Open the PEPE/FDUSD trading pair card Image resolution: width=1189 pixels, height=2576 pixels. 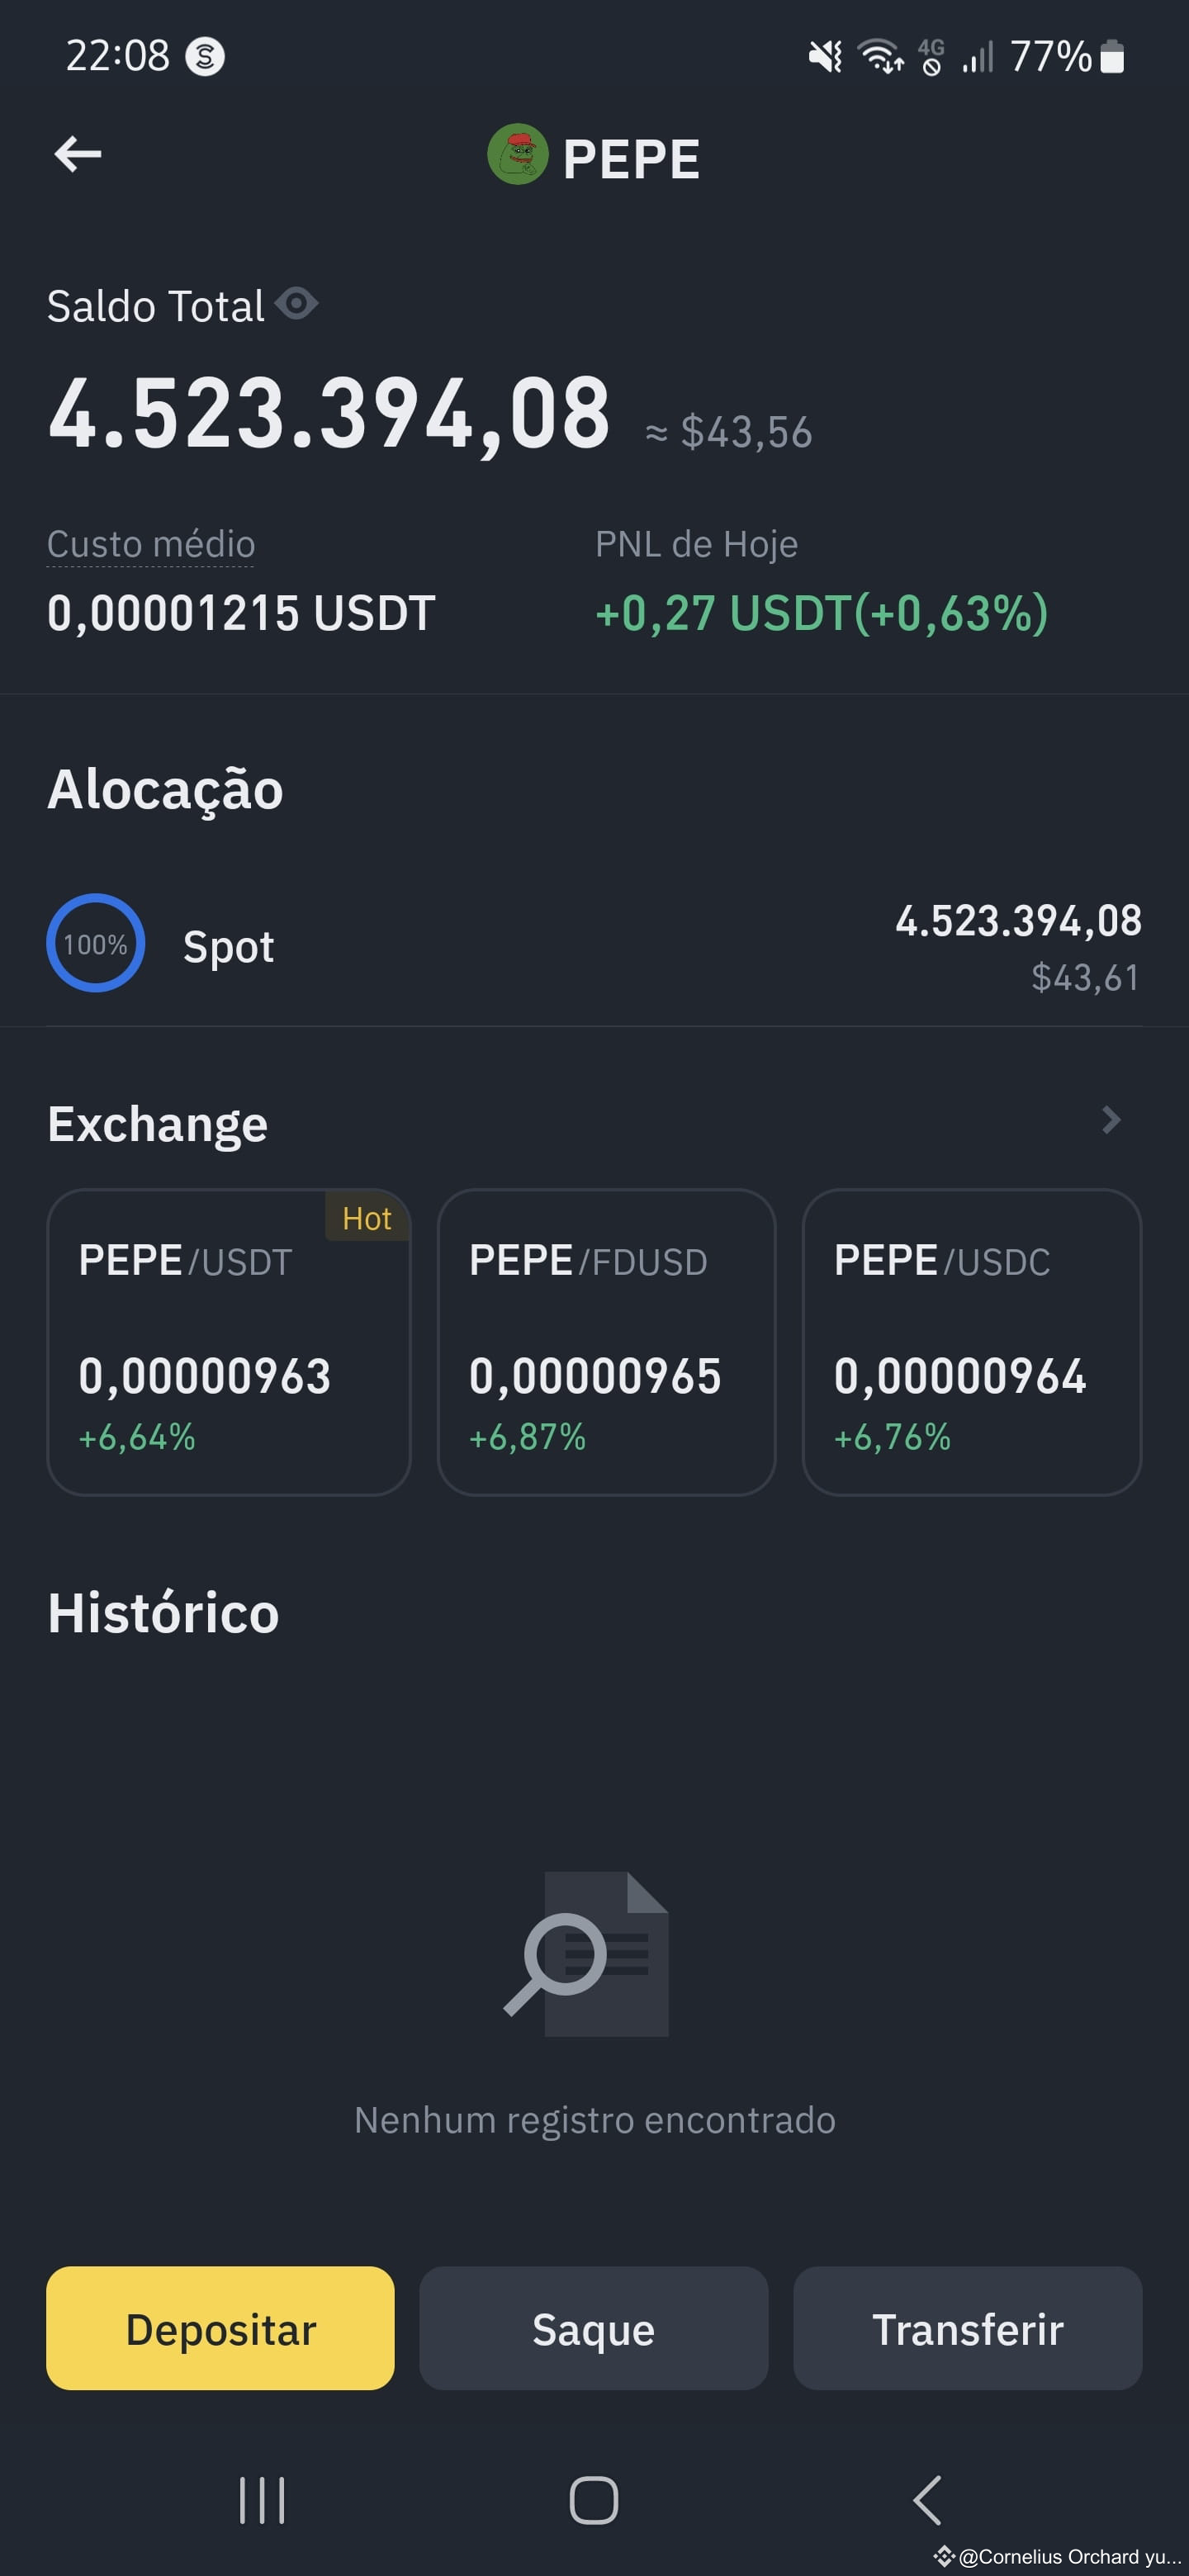point(606,1342)
